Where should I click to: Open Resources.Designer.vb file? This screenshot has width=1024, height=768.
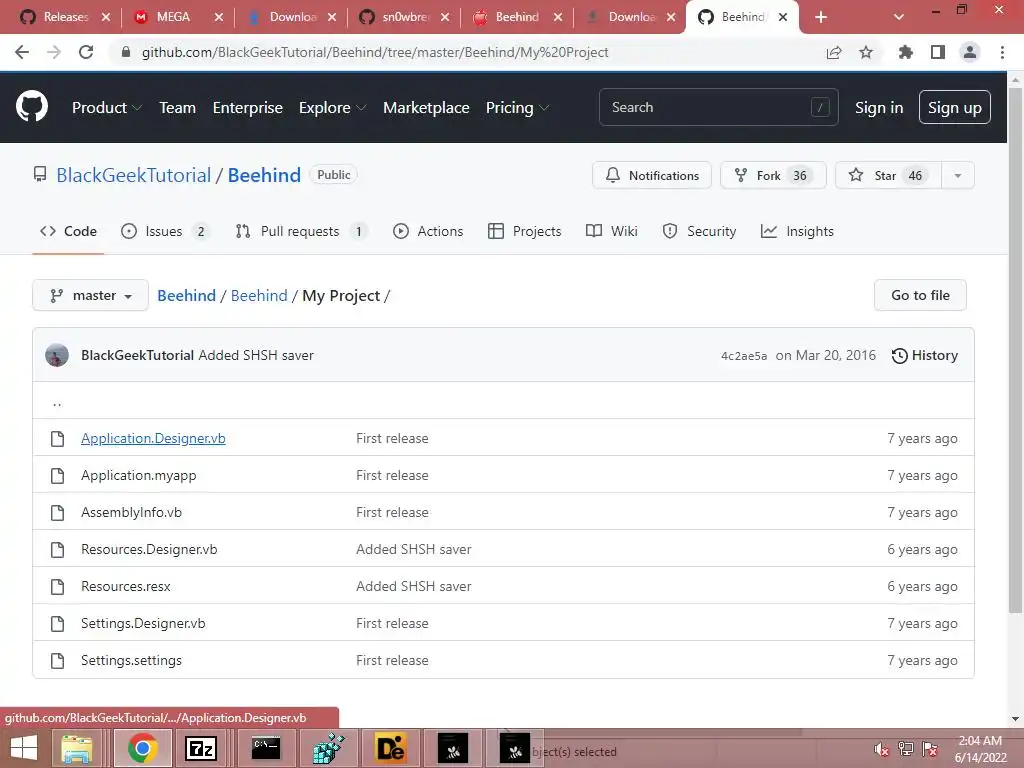pyautogui.click(x=149, y=549)
